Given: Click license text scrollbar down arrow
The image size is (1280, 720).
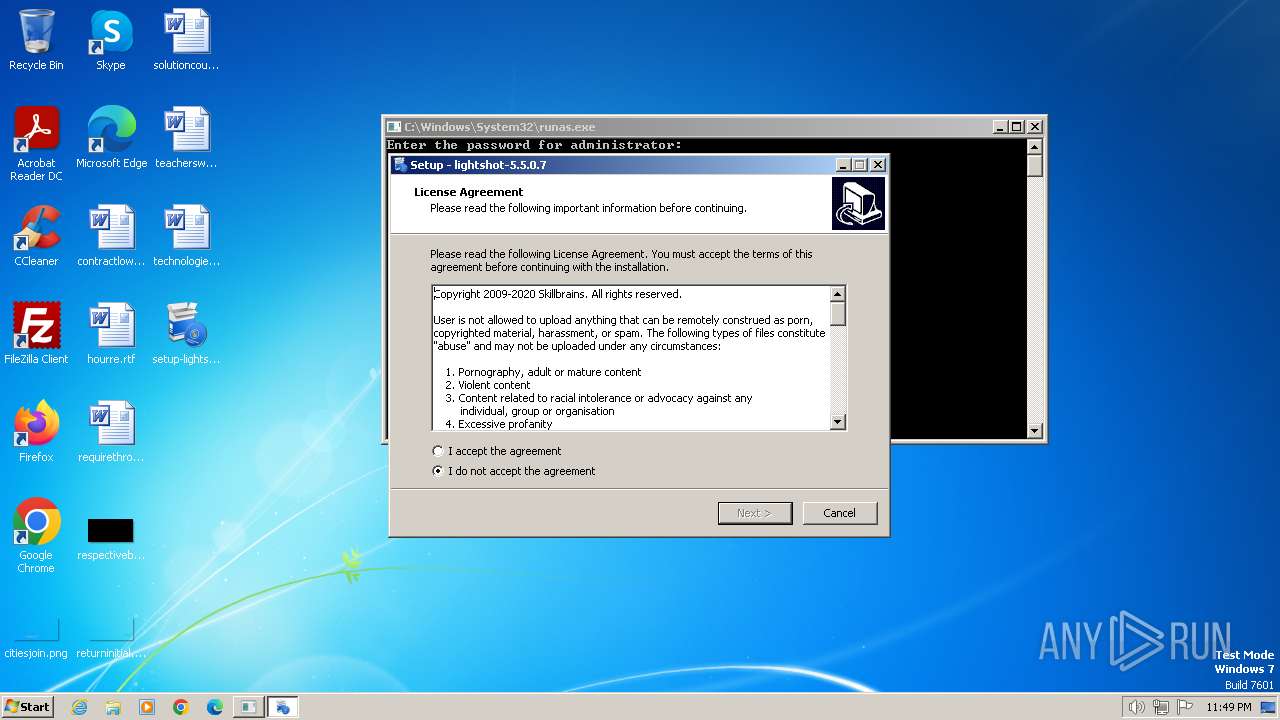Looking at the screenshot, I should tap(838, 422).
